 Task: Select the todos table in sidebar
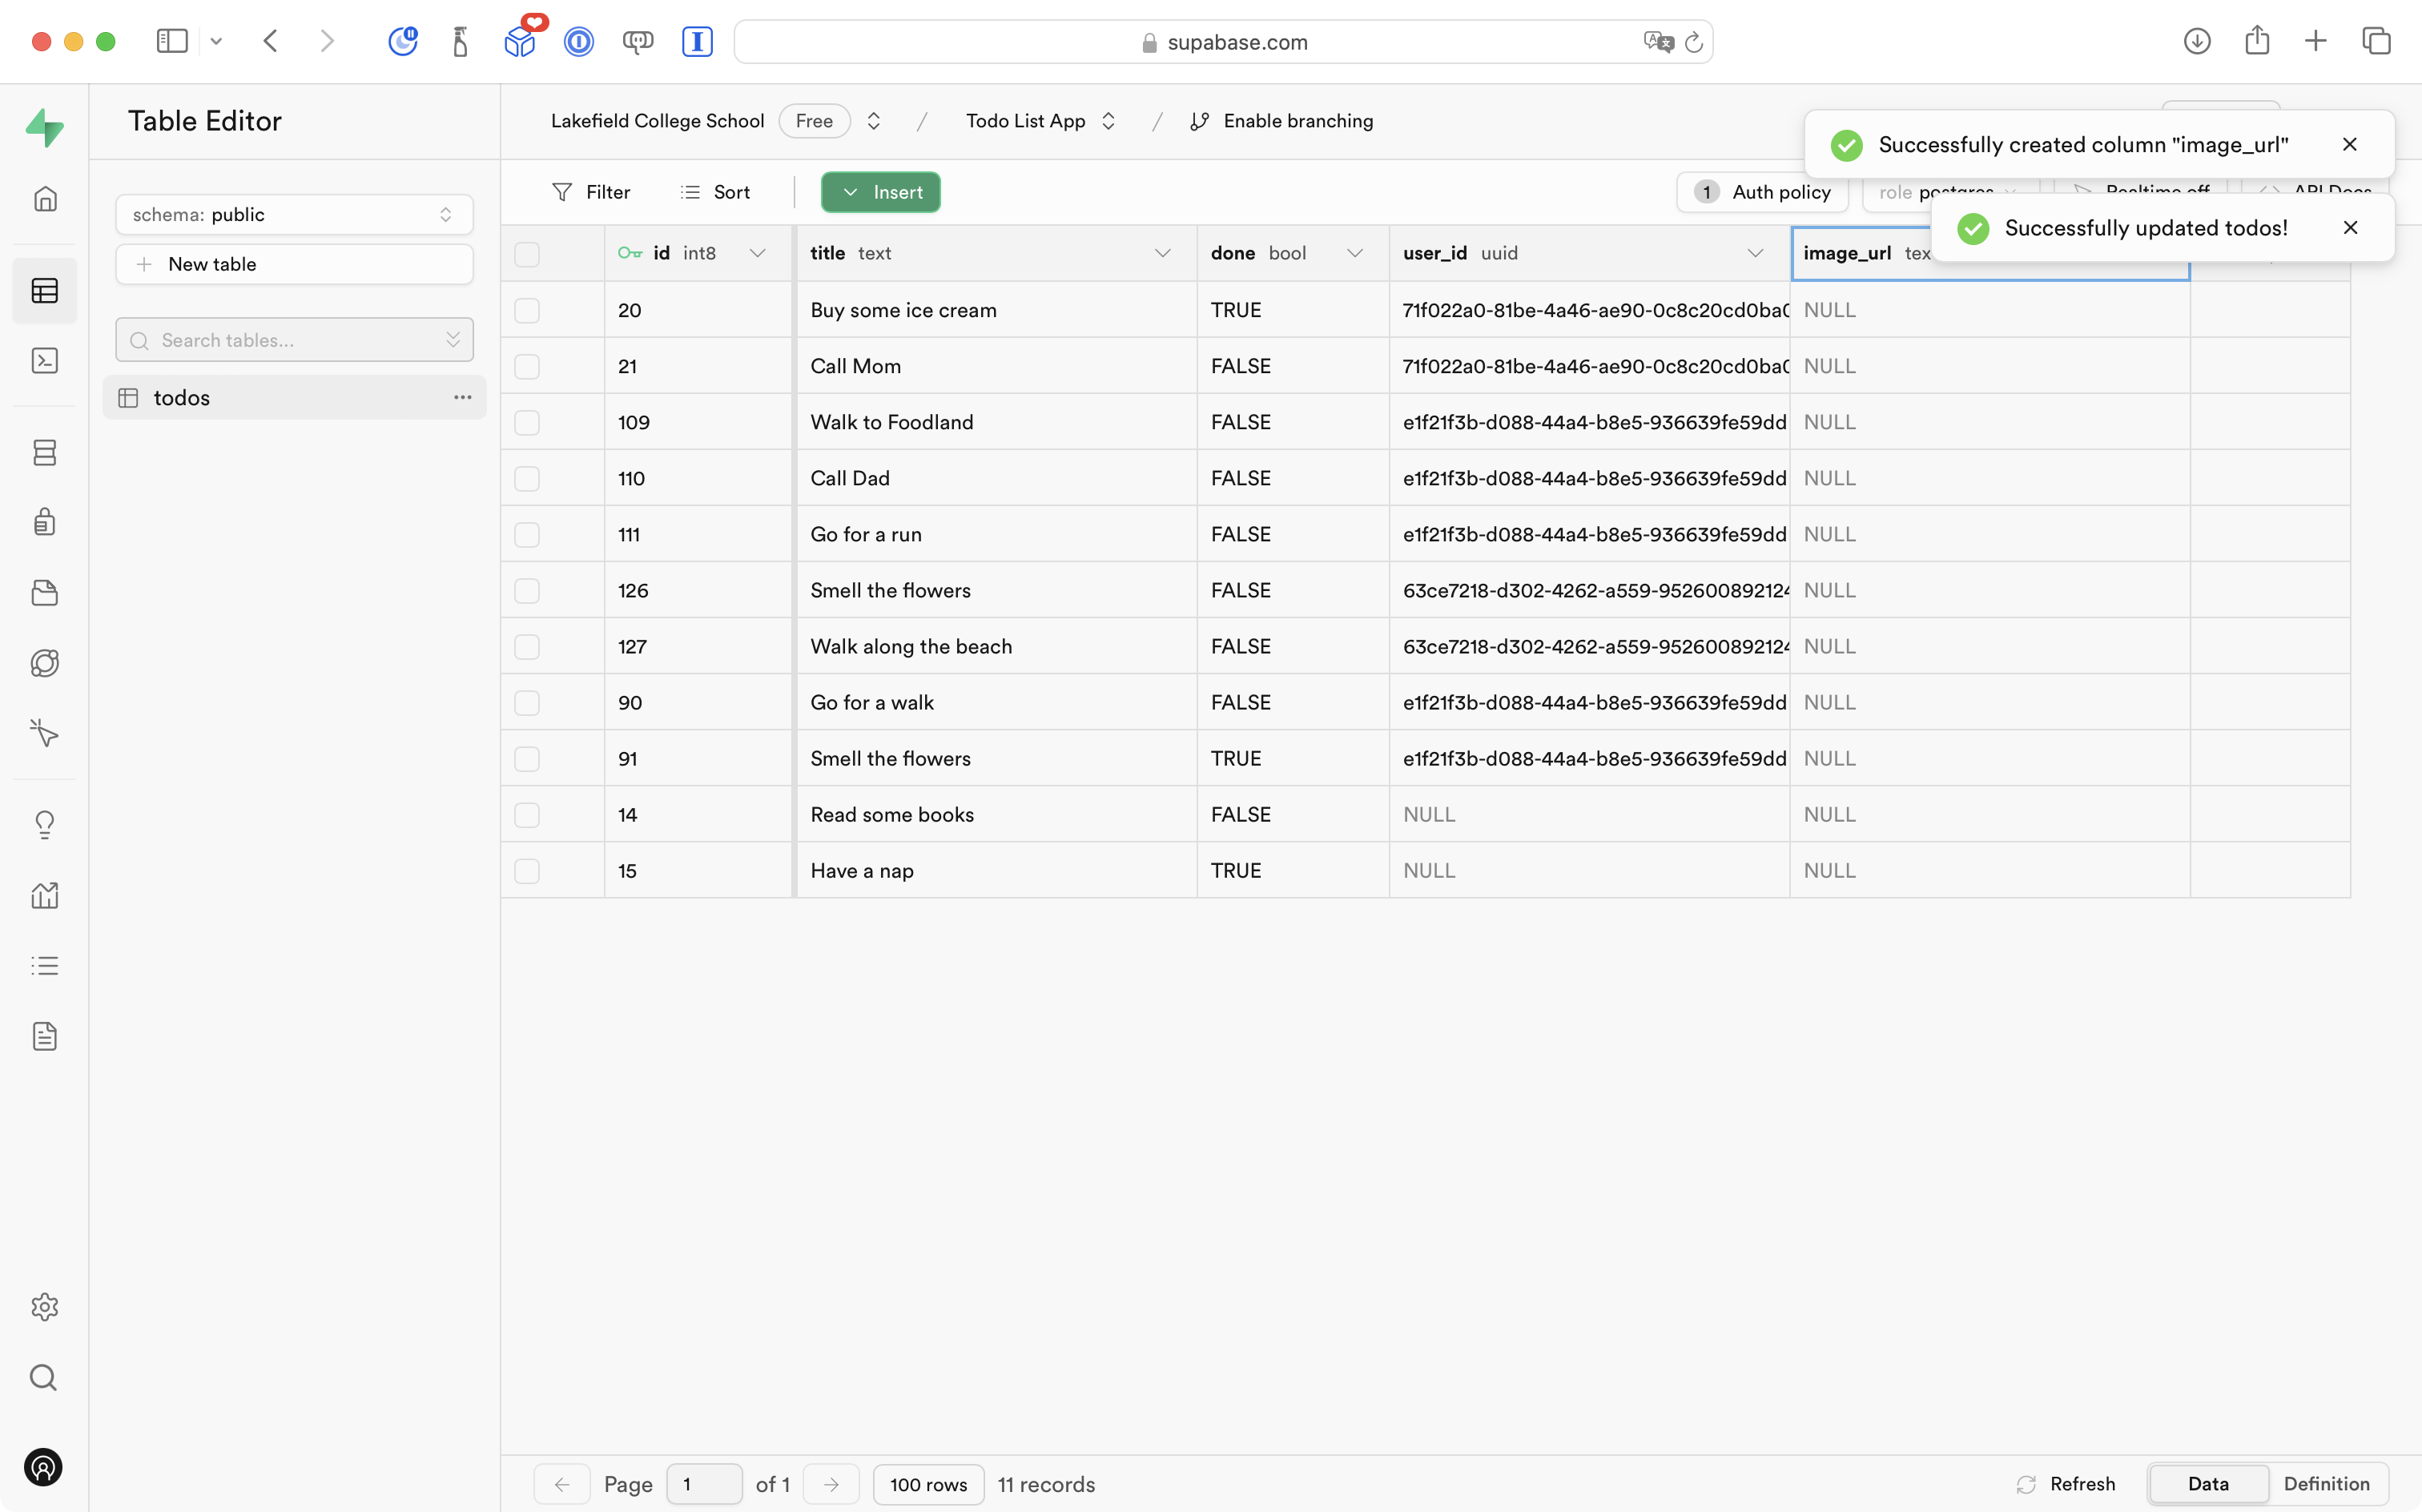coord(182,398)
